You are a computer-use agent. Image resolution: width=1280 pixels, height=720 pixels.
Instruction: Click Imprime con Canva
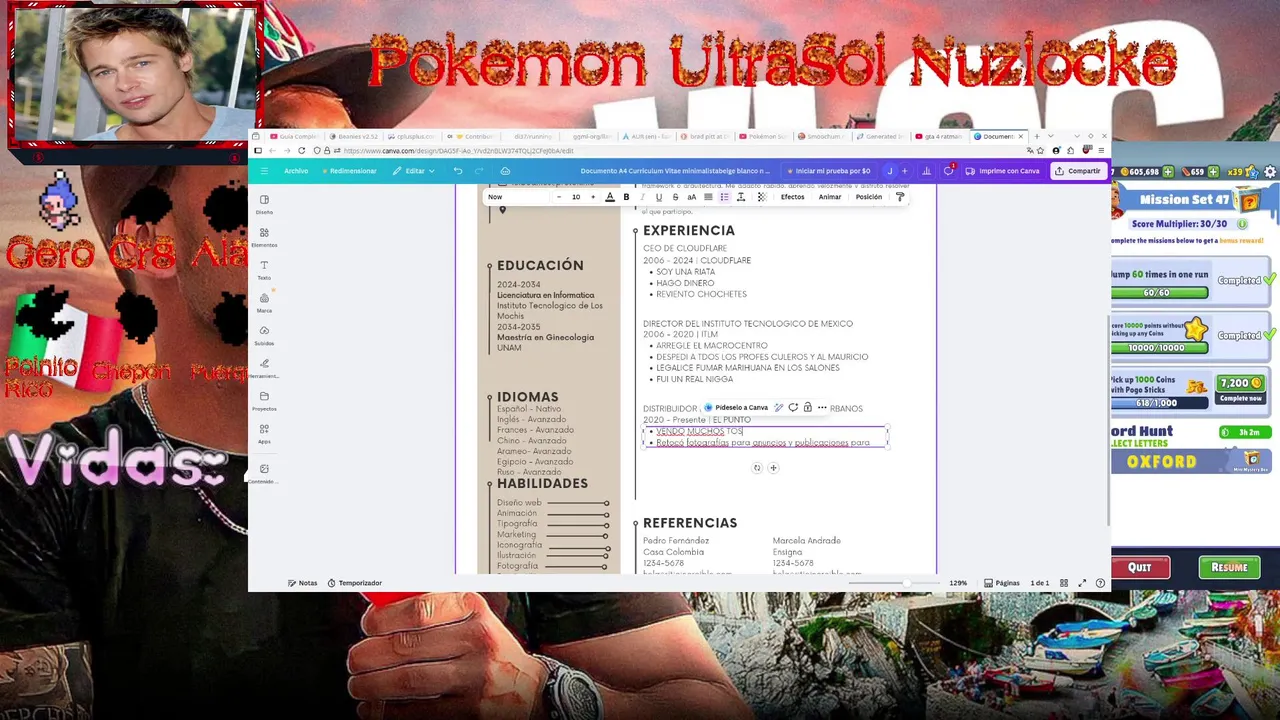click(x=1002, y=171)
